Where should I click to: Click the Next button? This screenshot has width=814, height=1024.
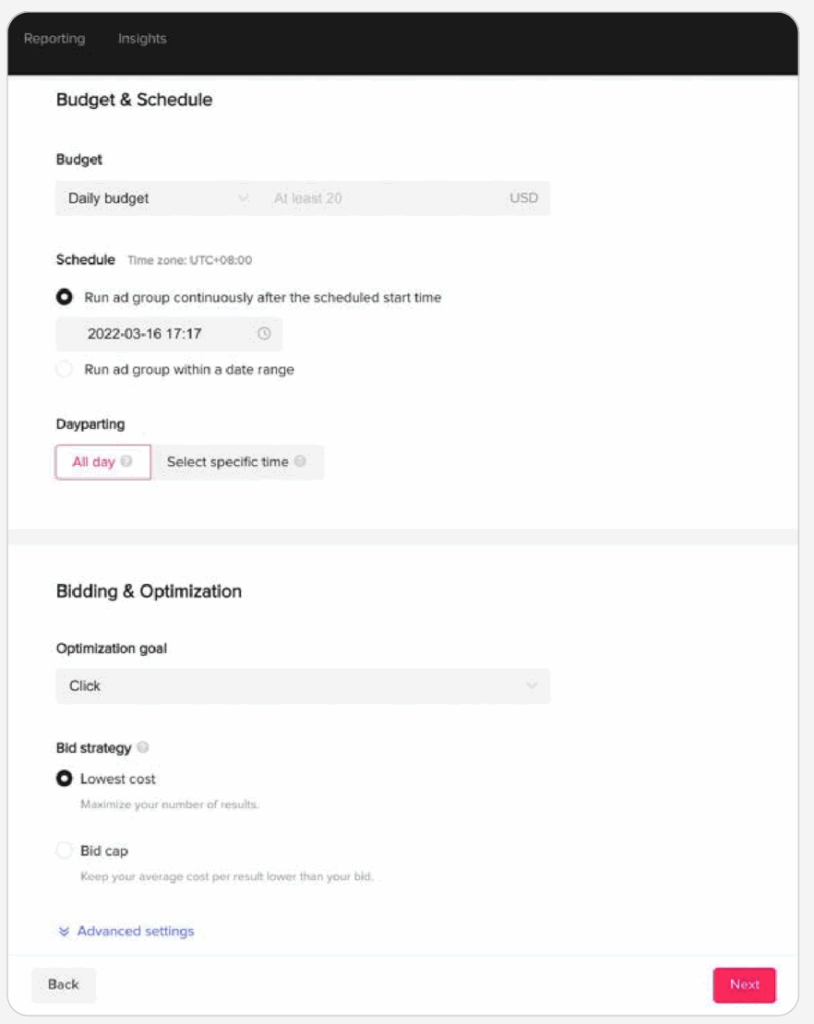pyautogui.click(x=744, y=985)
